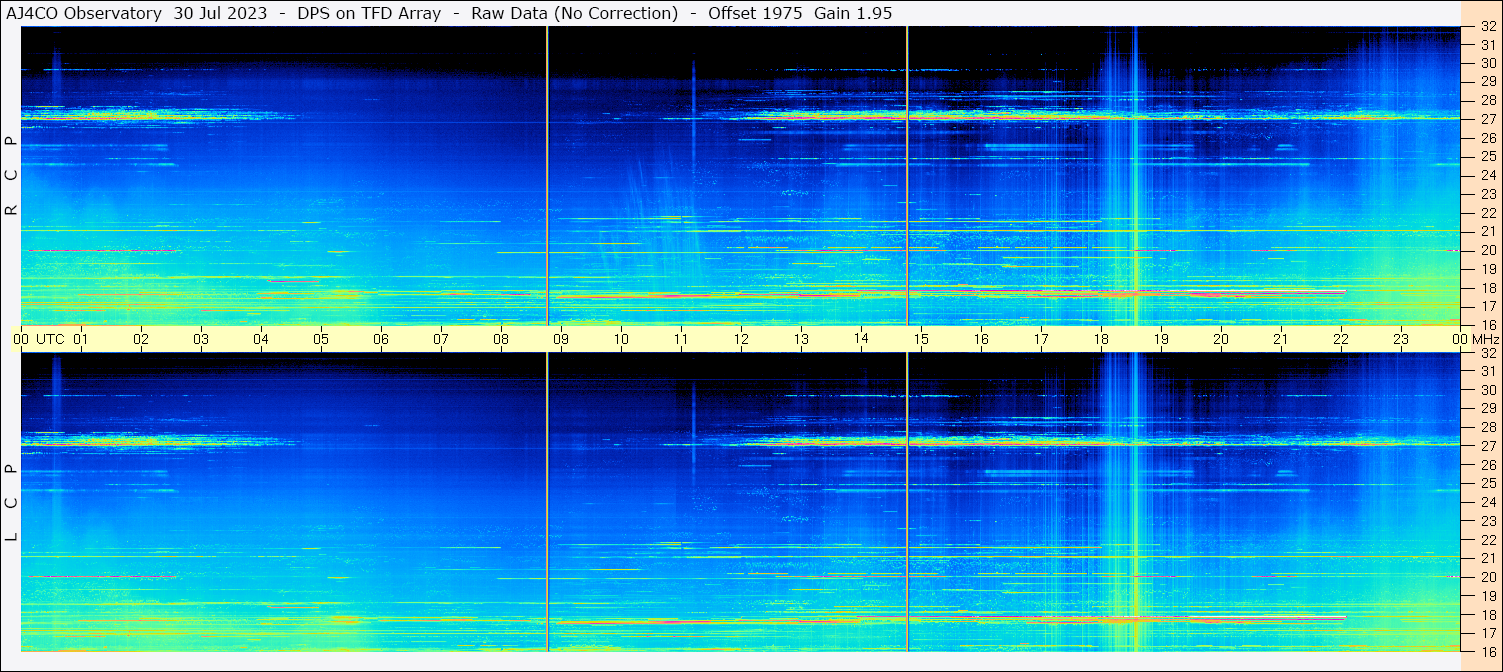Select the '20' hour label on time axis
Viewport: 1503px width, 672px height.
(x=1221, y=339)
